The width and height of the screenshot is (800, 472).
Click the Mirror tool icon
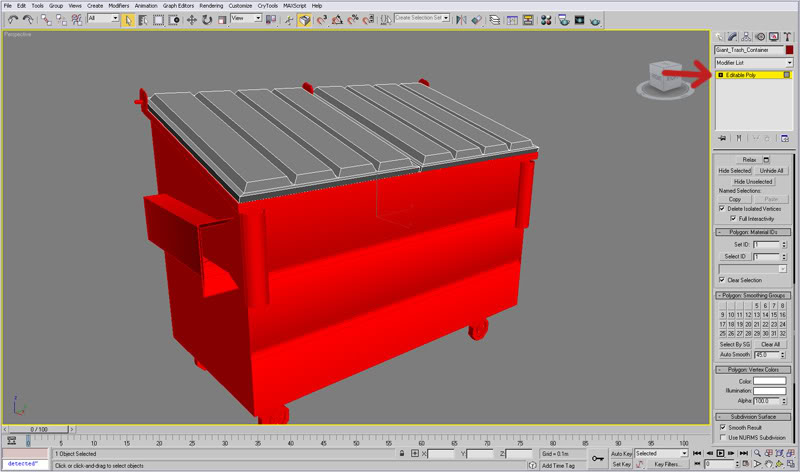tap(461, 20)
